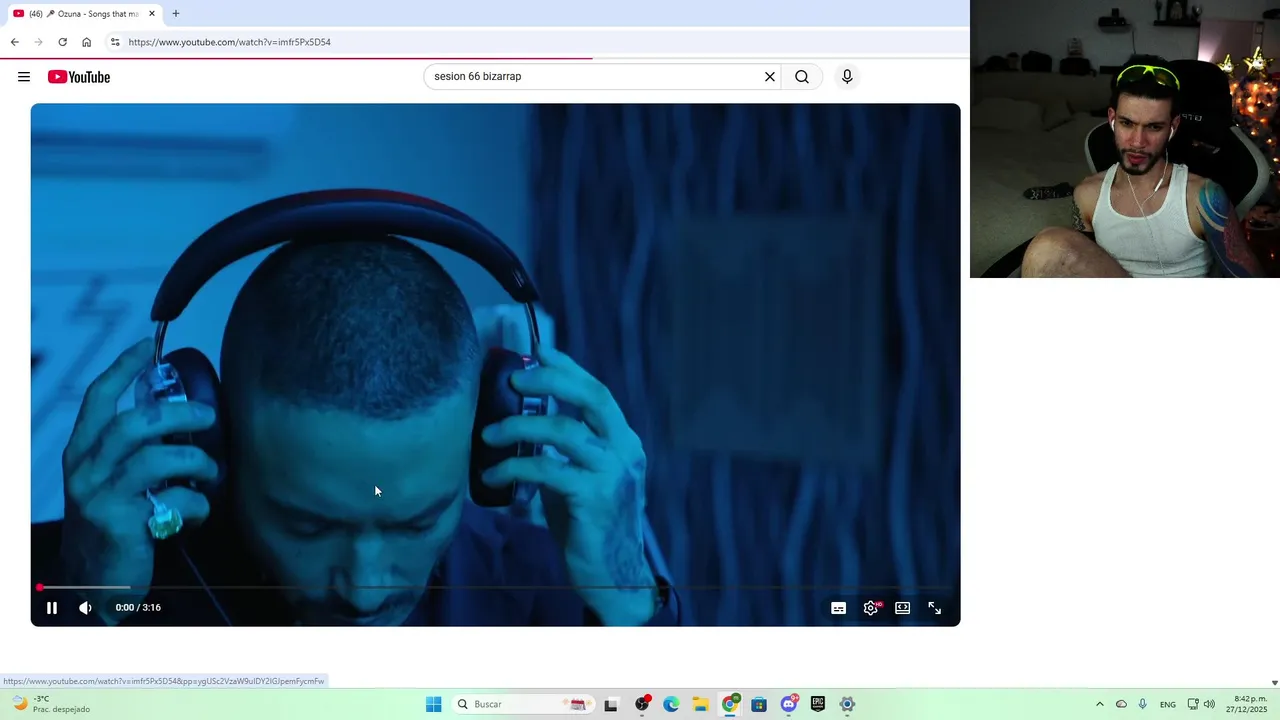Open the OneDrive cloud tray icon

(x=1121, y=704)
